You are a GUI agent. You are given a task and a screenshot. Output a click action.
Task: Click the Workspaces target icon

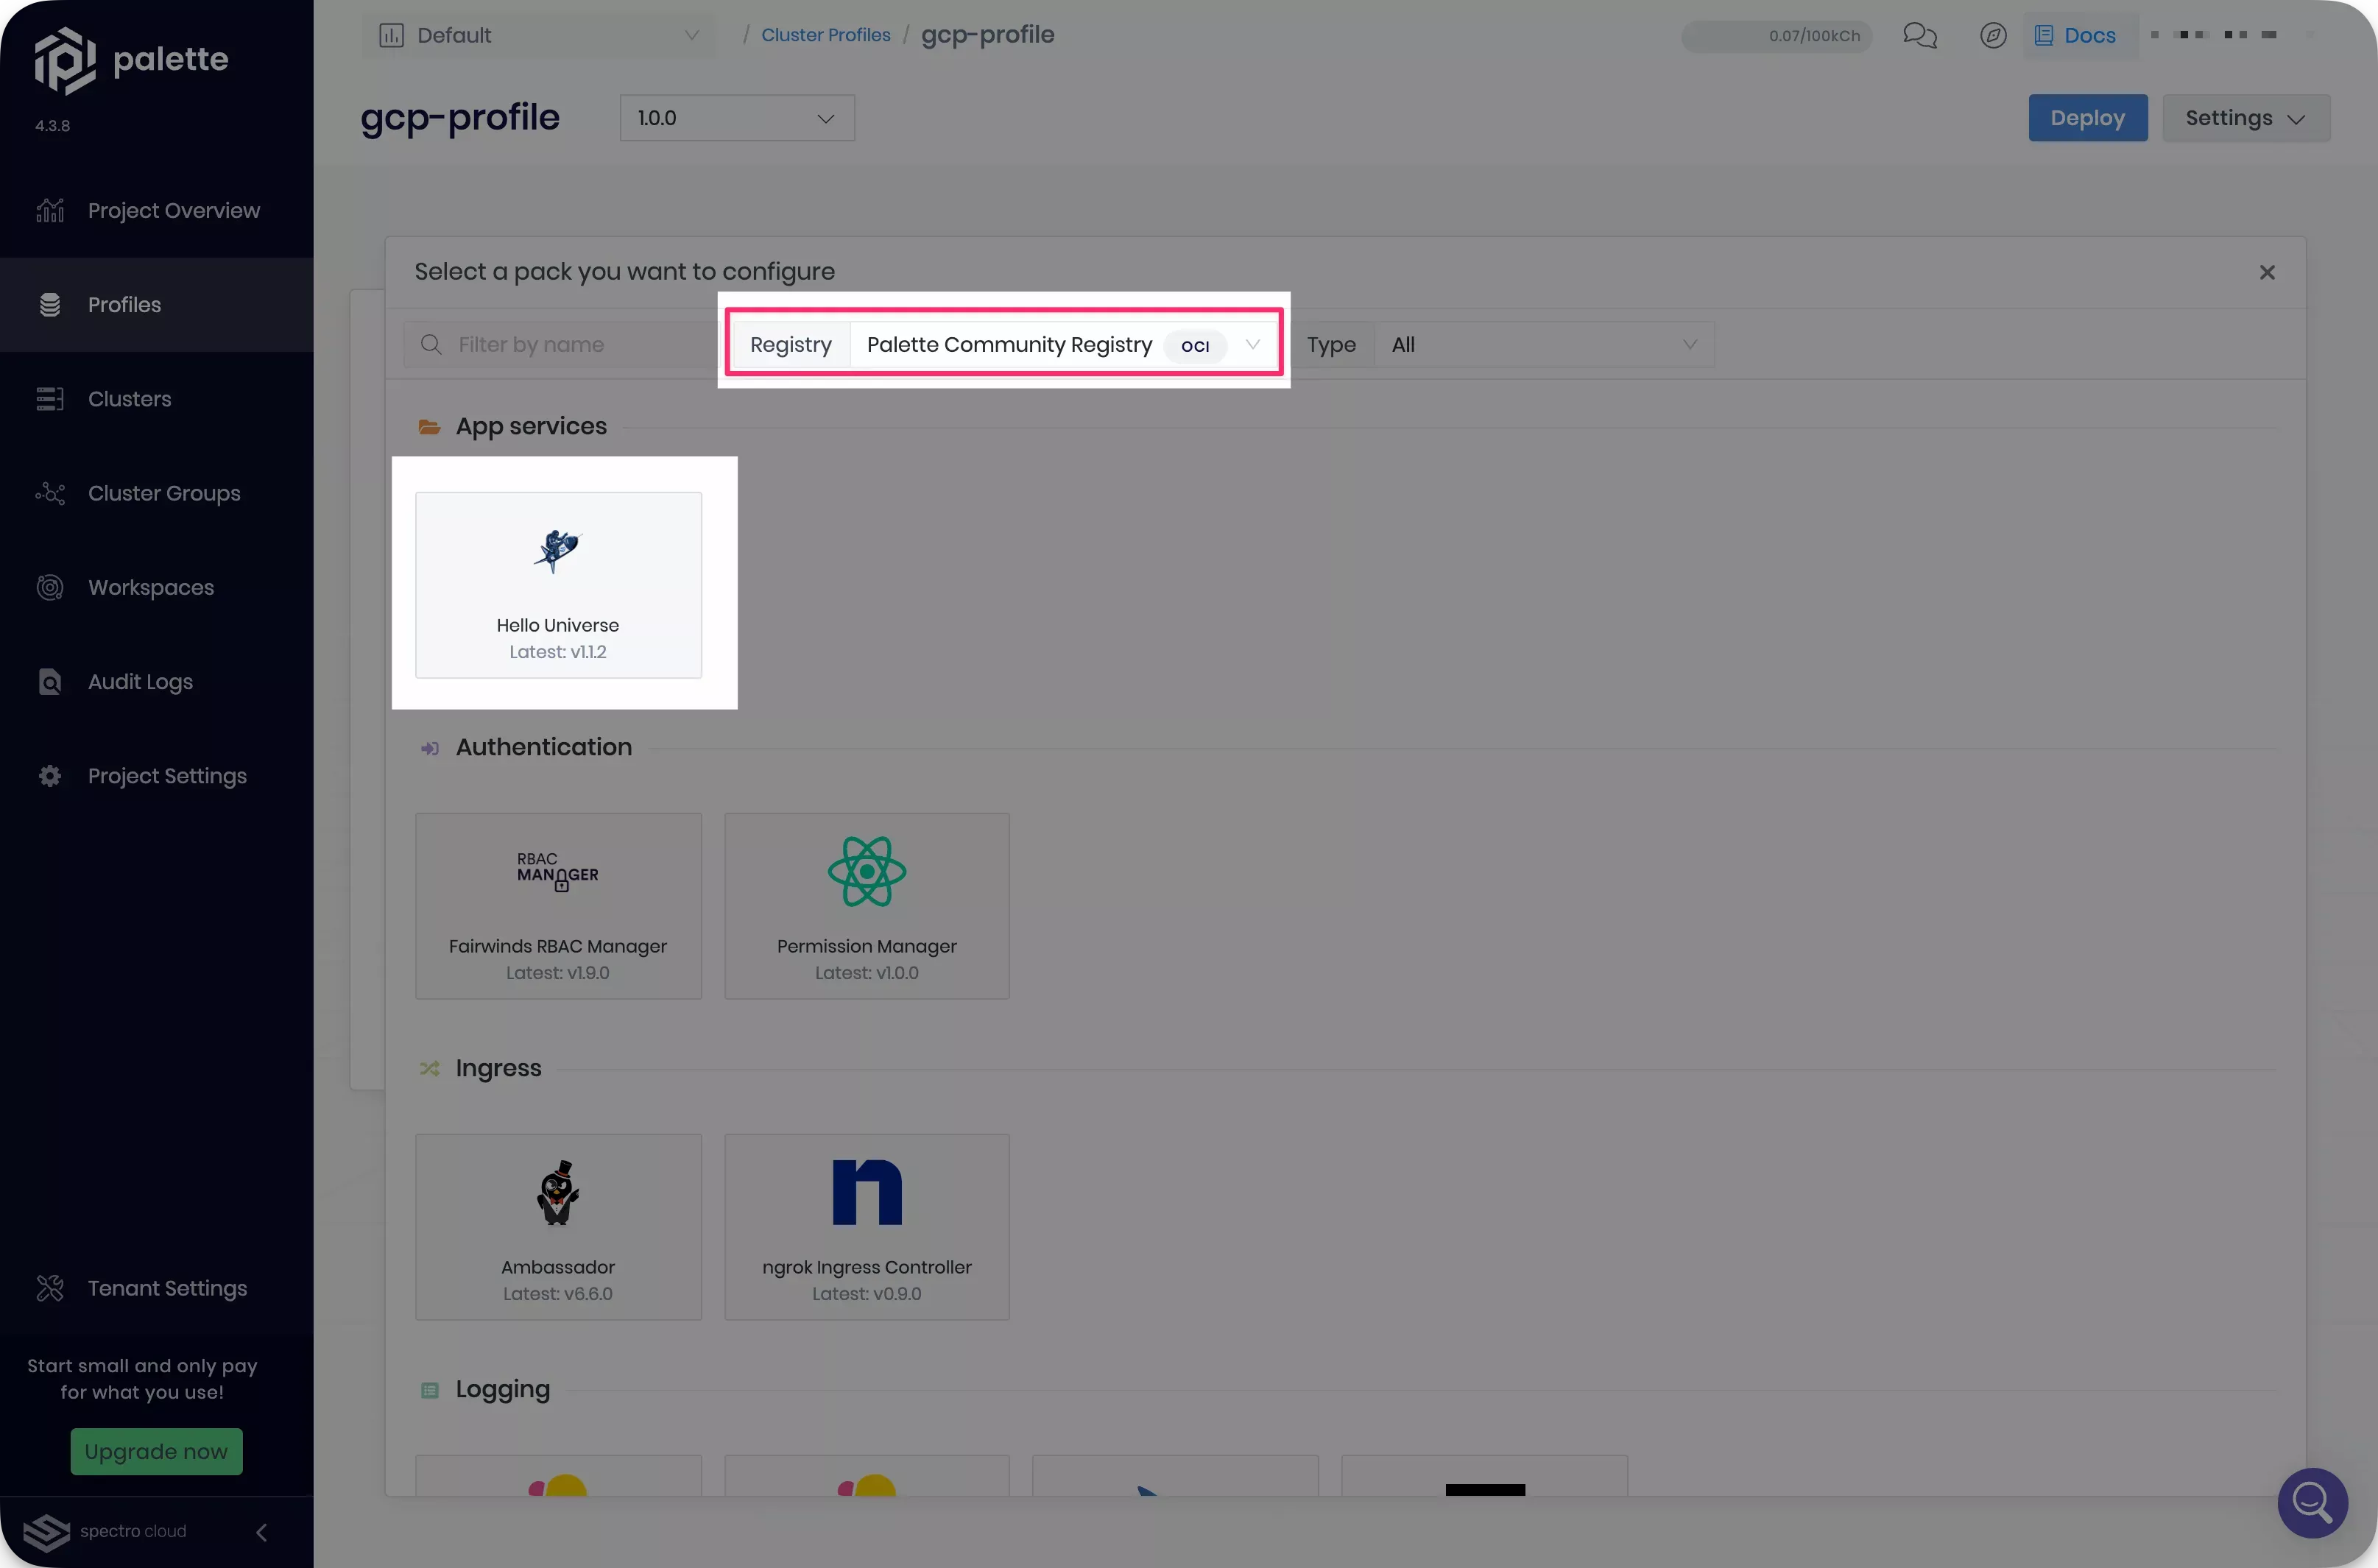pyautogui.click(x=50, y=587)
